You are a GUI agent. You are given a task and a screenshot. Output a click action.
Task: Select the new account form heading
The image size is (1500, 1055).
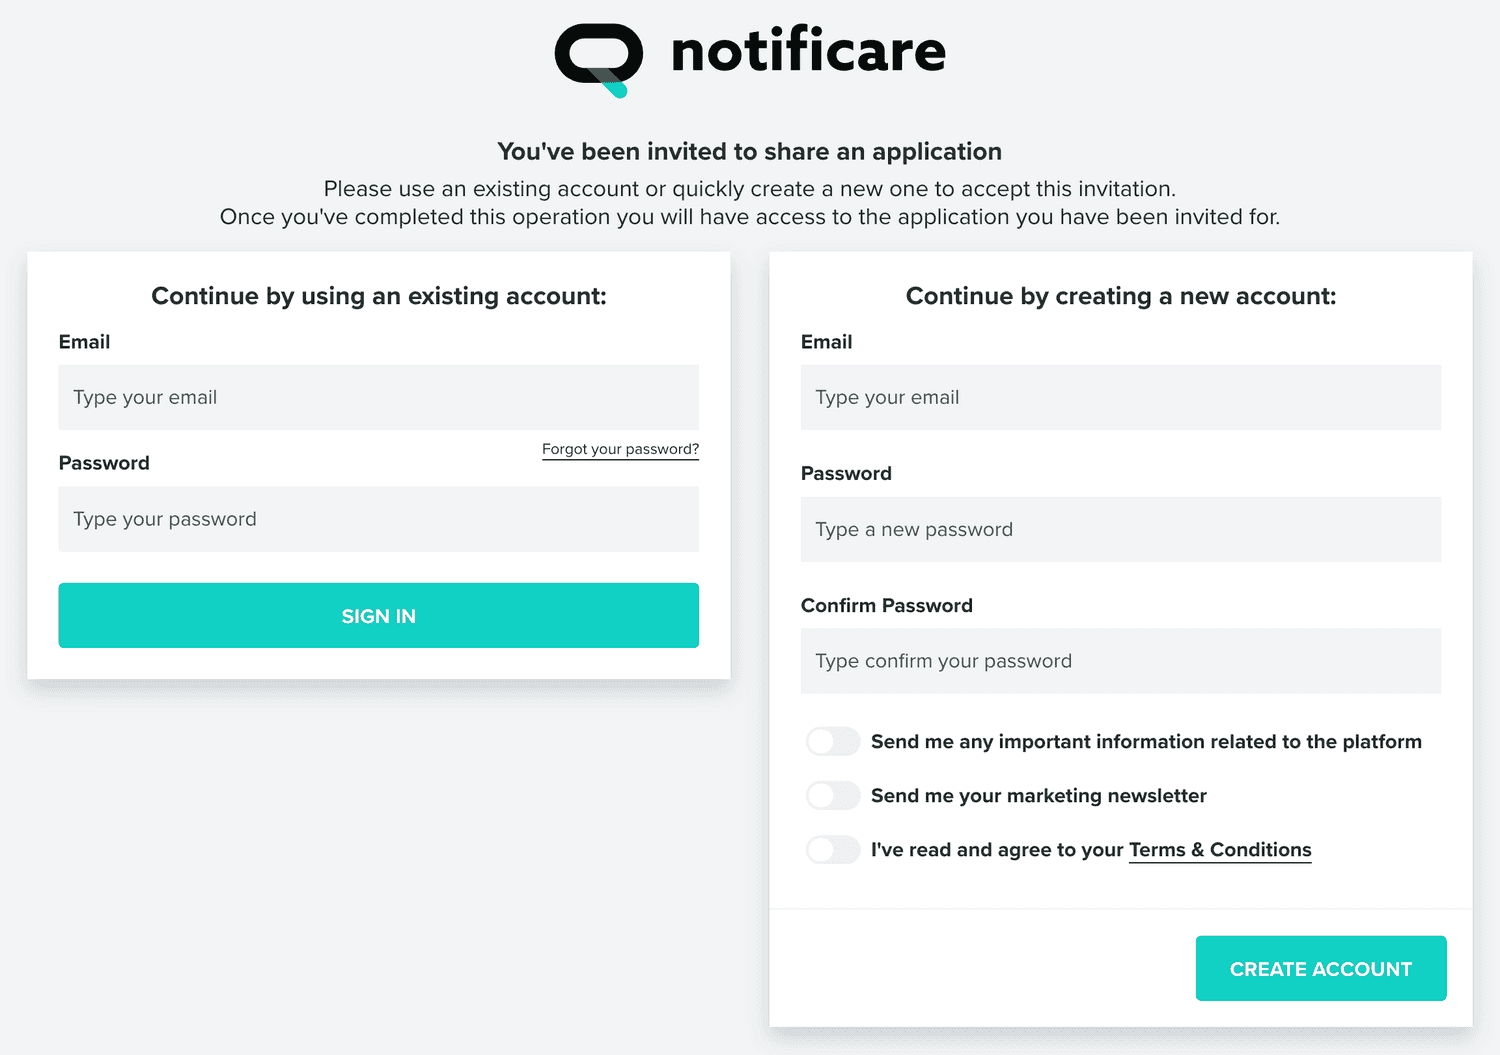1120,296
